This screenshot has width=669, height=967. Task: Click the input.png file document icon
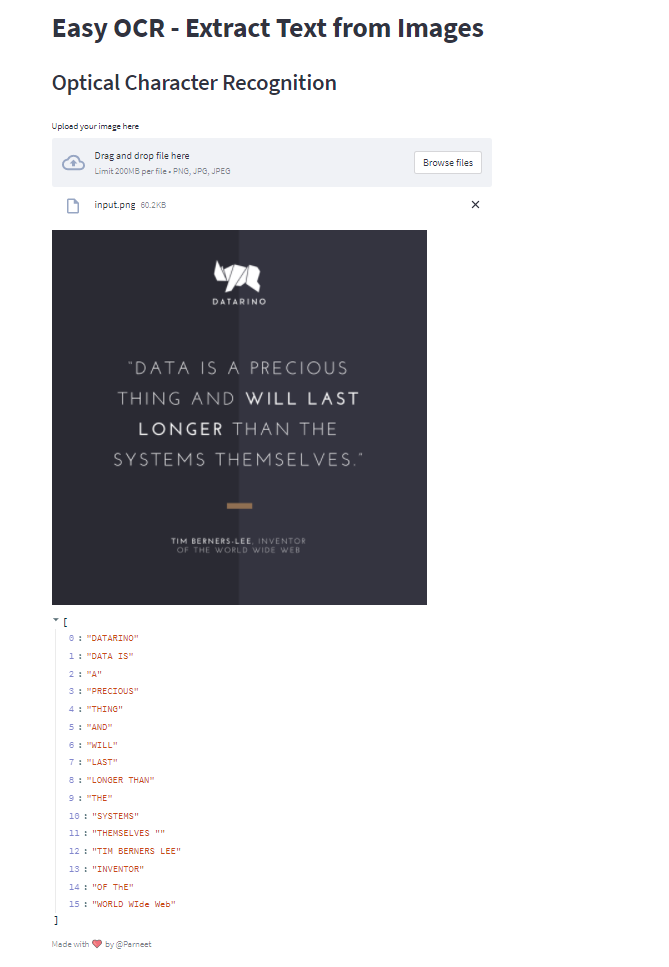[73, 205]
